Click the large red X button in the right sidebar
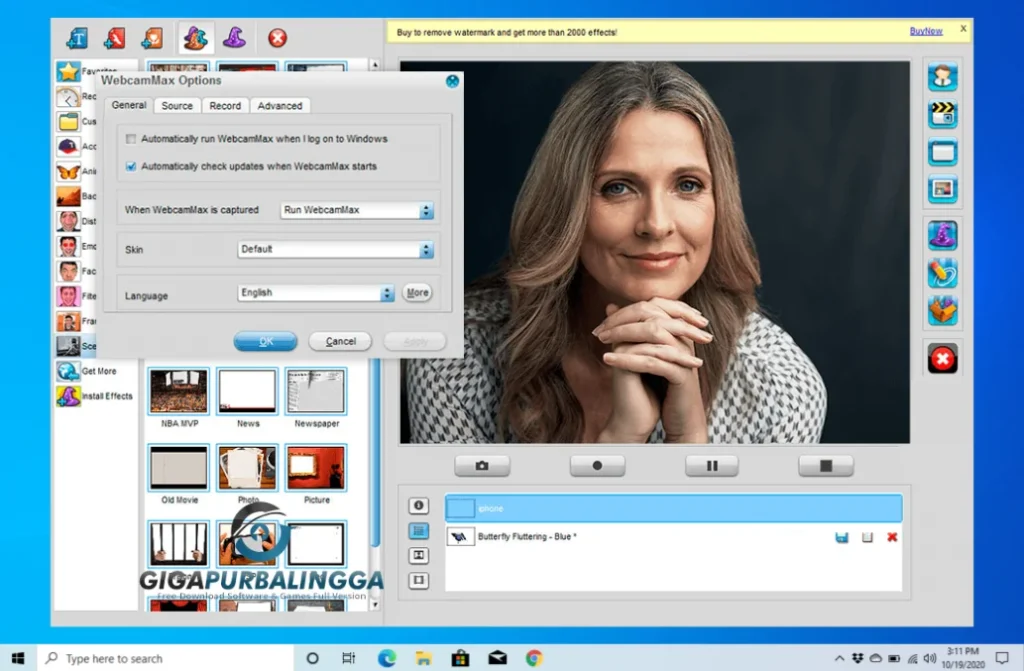Image resolution: width=1024 pixels, height=671 pixels. click(x=942, y=357)
